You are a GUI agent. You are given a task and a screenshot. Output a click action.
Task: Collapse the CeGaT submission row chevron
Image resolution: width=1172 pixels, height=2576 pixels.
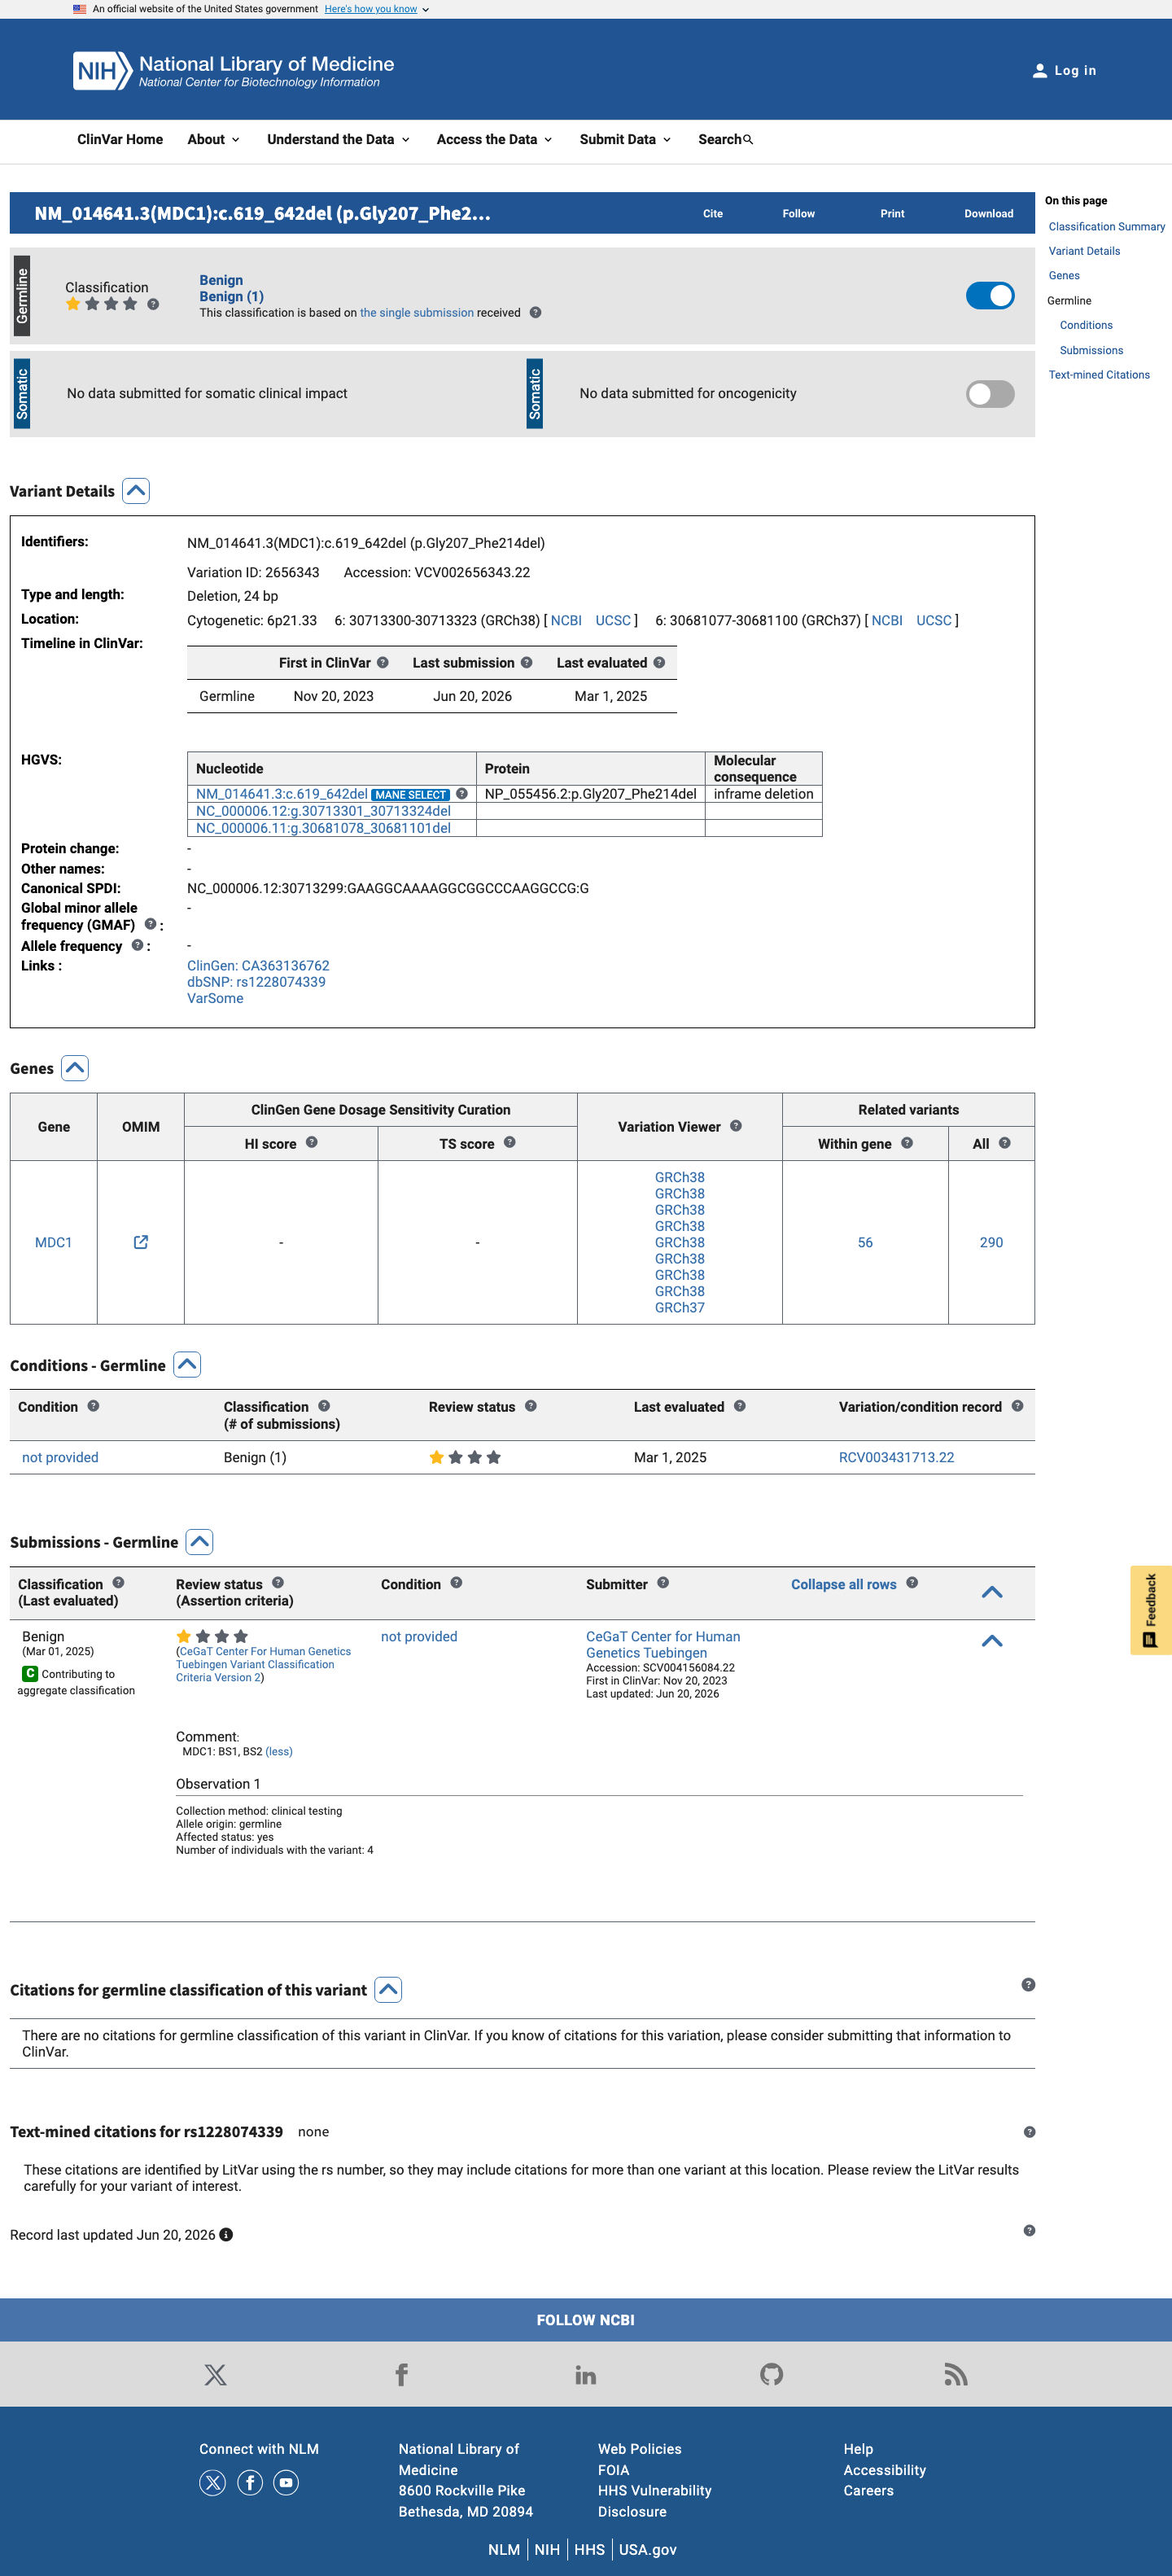coord(992,1641)
